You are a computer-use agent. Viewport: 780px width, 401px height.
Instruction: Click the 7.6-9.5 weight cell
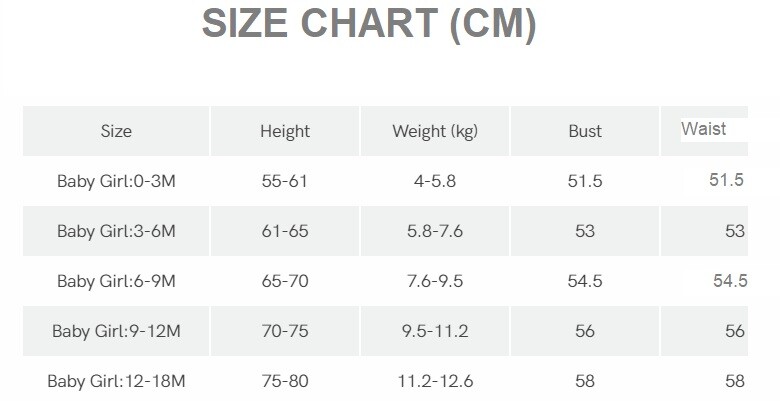(434, 281)
